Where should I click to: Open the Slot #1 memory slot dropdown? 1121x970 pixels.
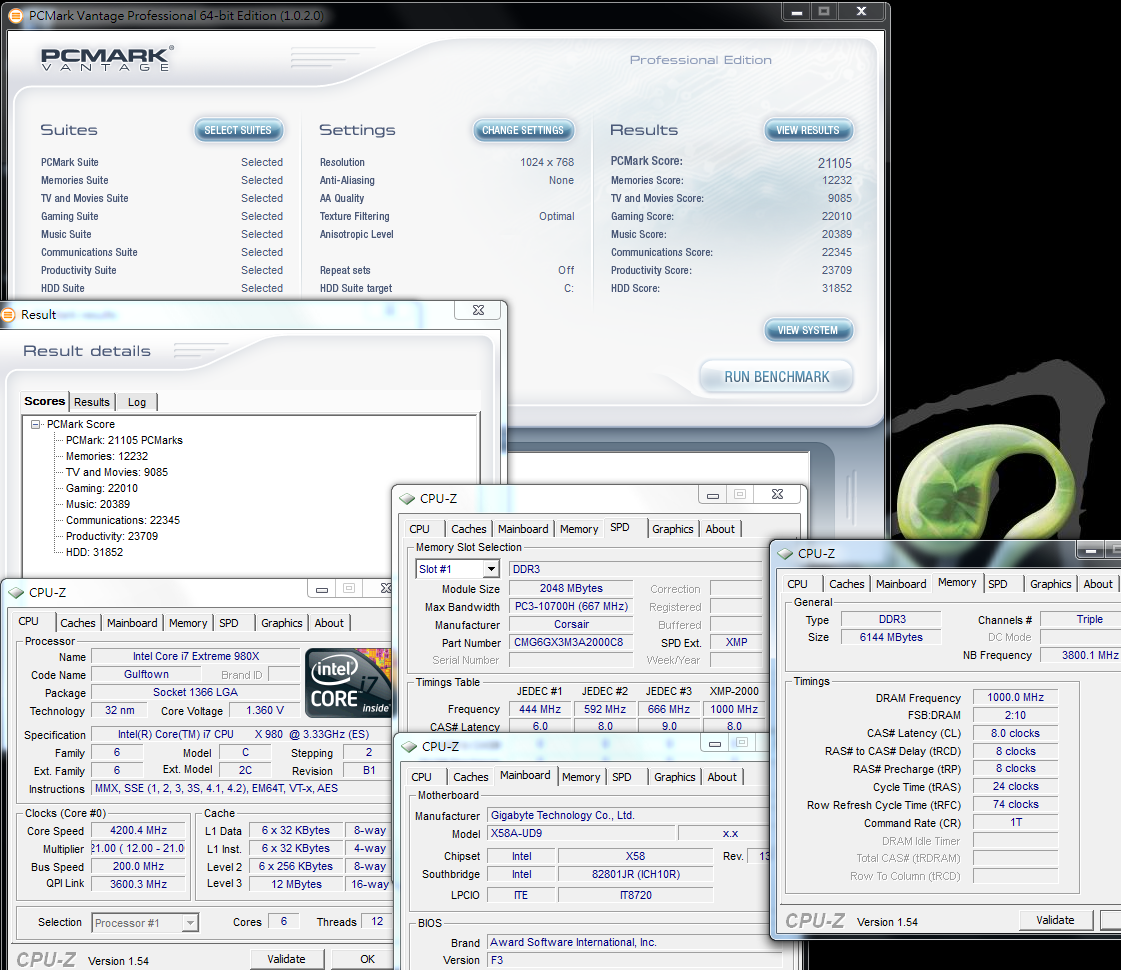pos(490,569)
